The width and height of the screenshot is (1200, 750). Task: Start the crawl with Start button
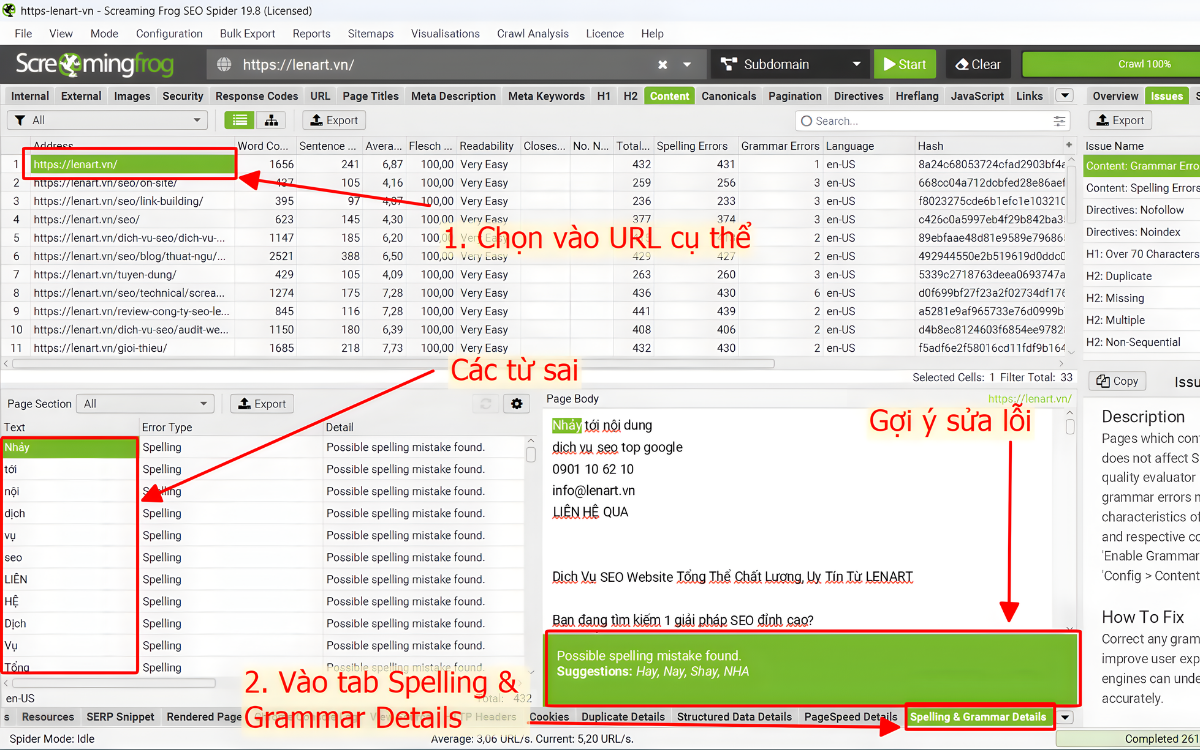coord(904,65)
